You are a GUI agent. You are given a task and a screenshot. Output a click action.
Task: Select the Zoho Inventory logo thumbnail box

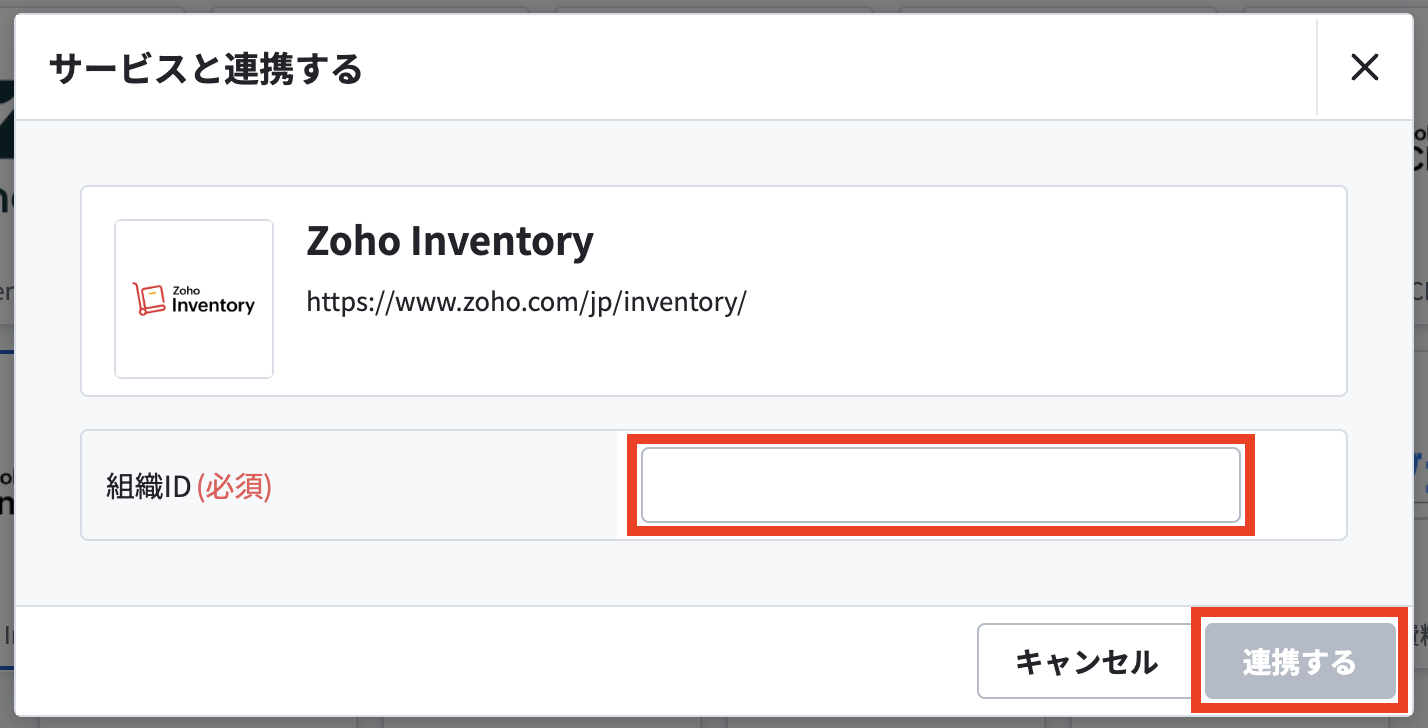(194, 299)
